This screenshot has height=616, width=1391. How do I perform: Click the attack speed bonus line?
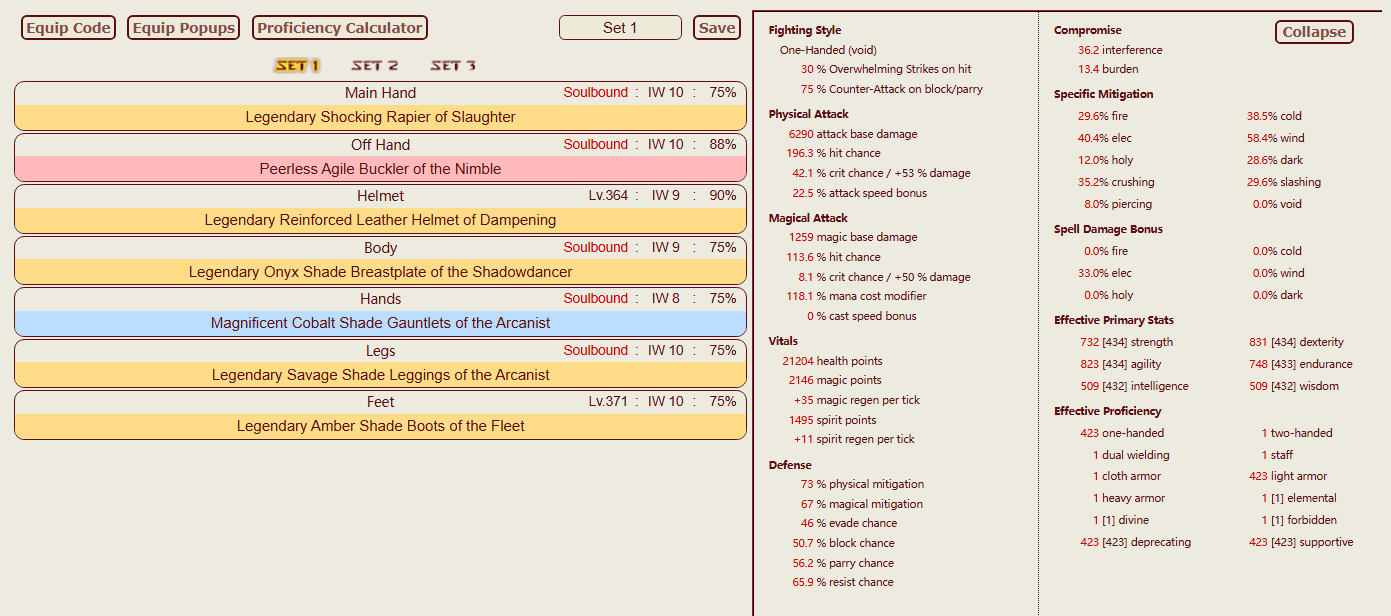[860, 193]
